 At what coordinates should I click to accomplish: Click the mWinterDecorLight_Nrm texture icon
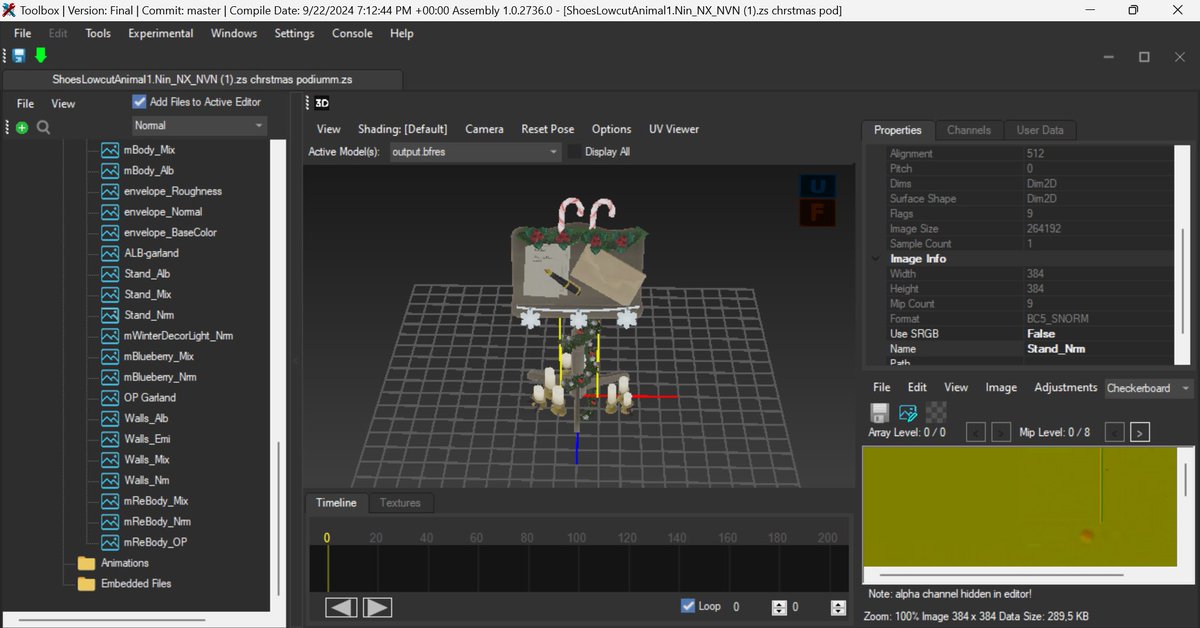pos(110,336)
